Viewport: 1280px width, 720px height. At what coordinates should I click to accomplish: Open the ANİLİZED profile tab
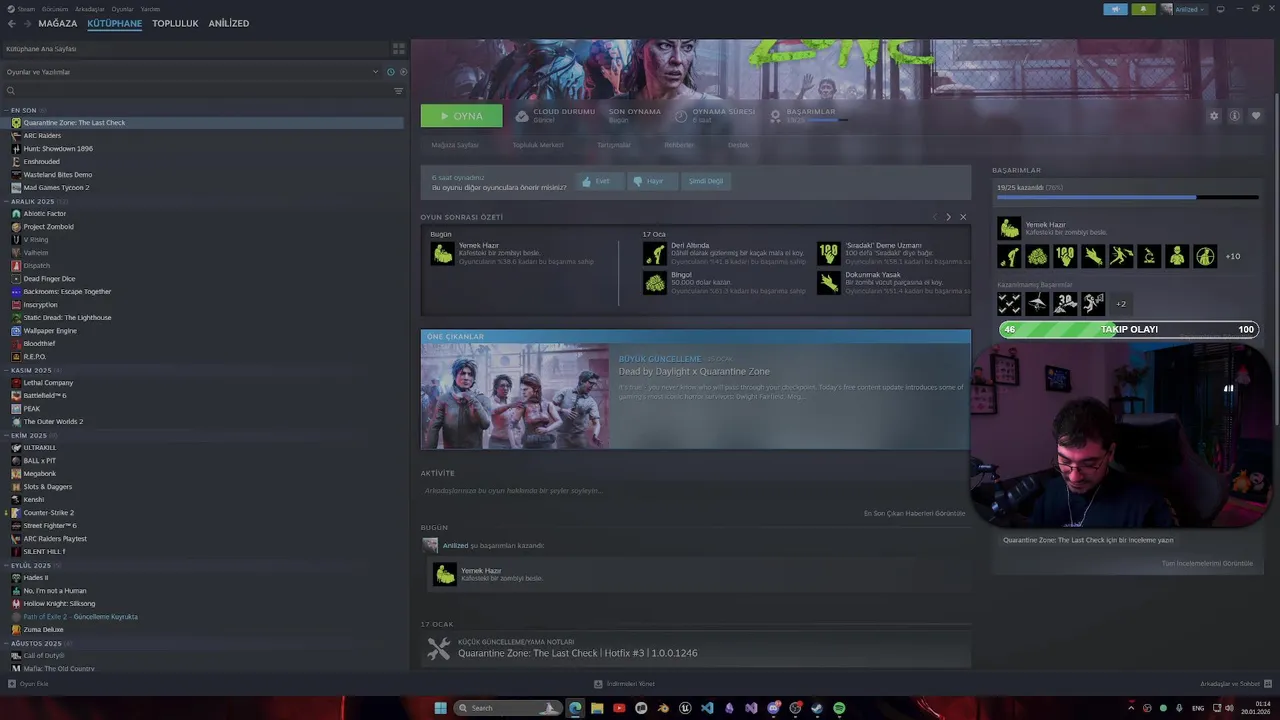tap(229, 23)
